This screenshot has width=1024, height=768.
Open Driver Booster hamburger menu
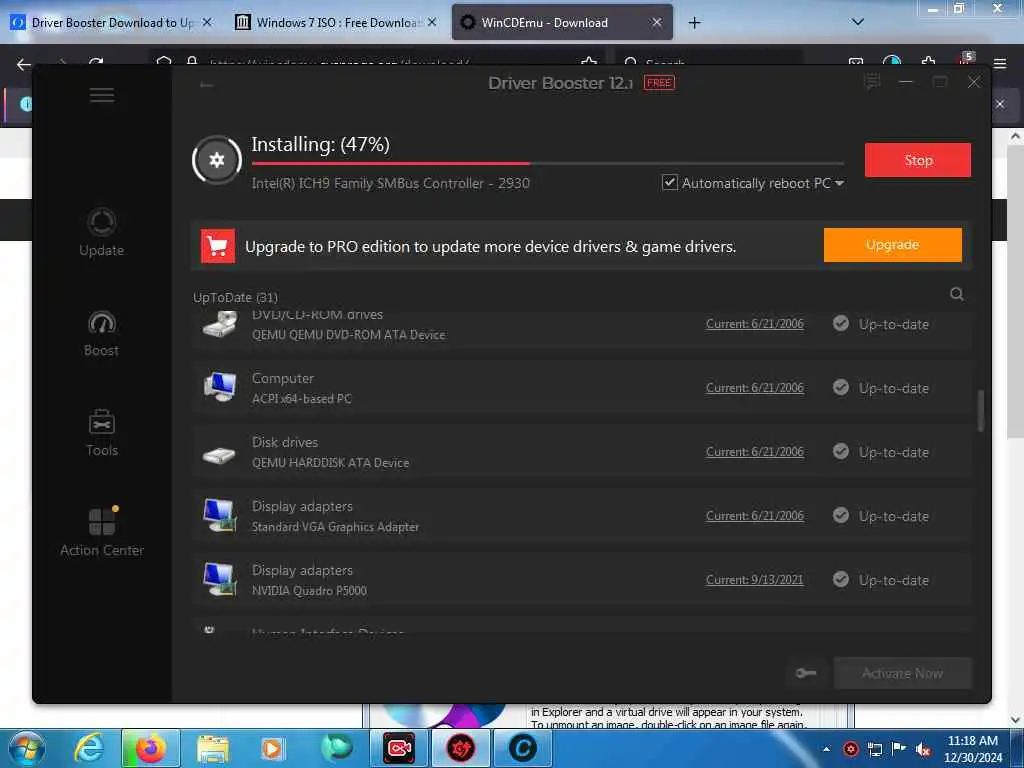[x=102, y=95]
